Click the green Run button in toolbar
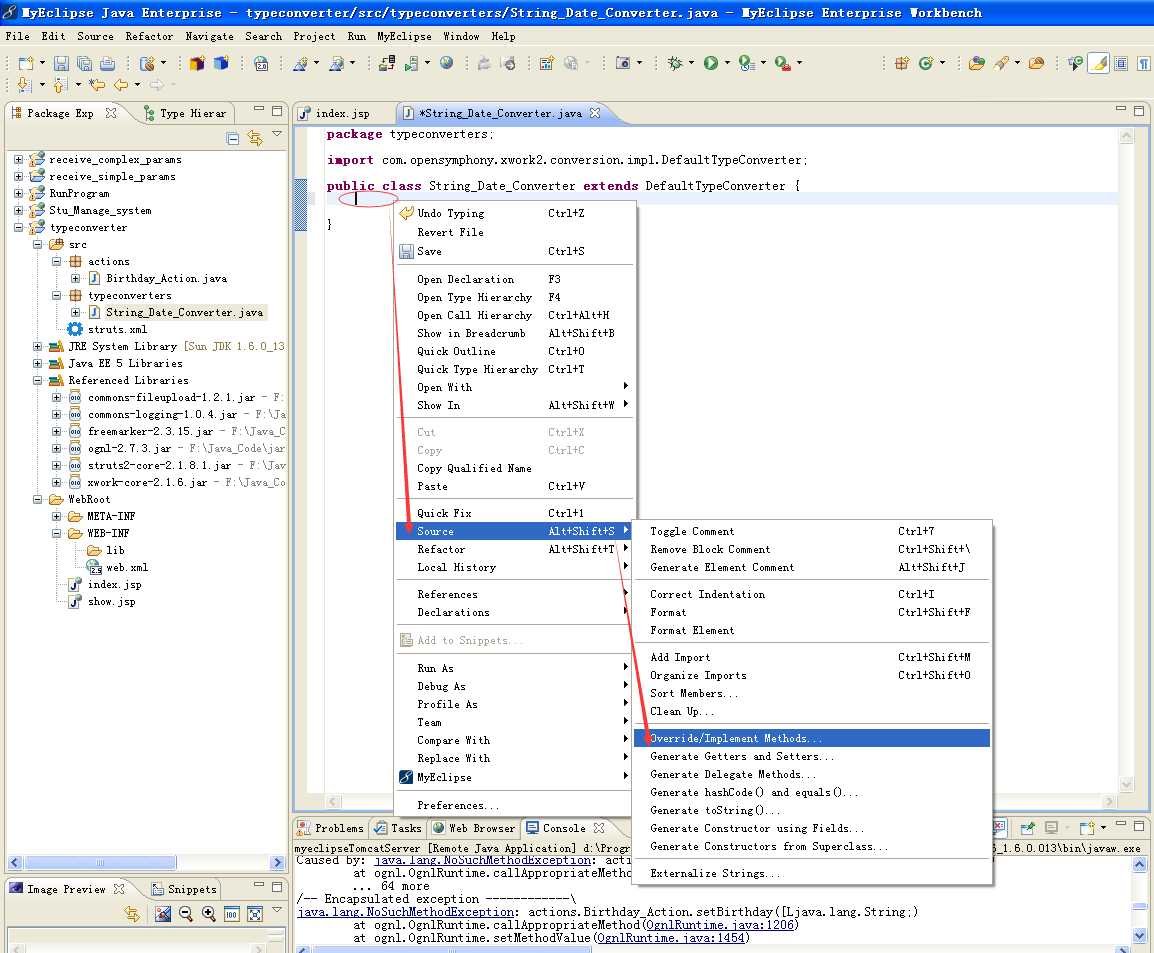Image resolution: width=1154 pixels, height=953 pixels. pos(710,63)
